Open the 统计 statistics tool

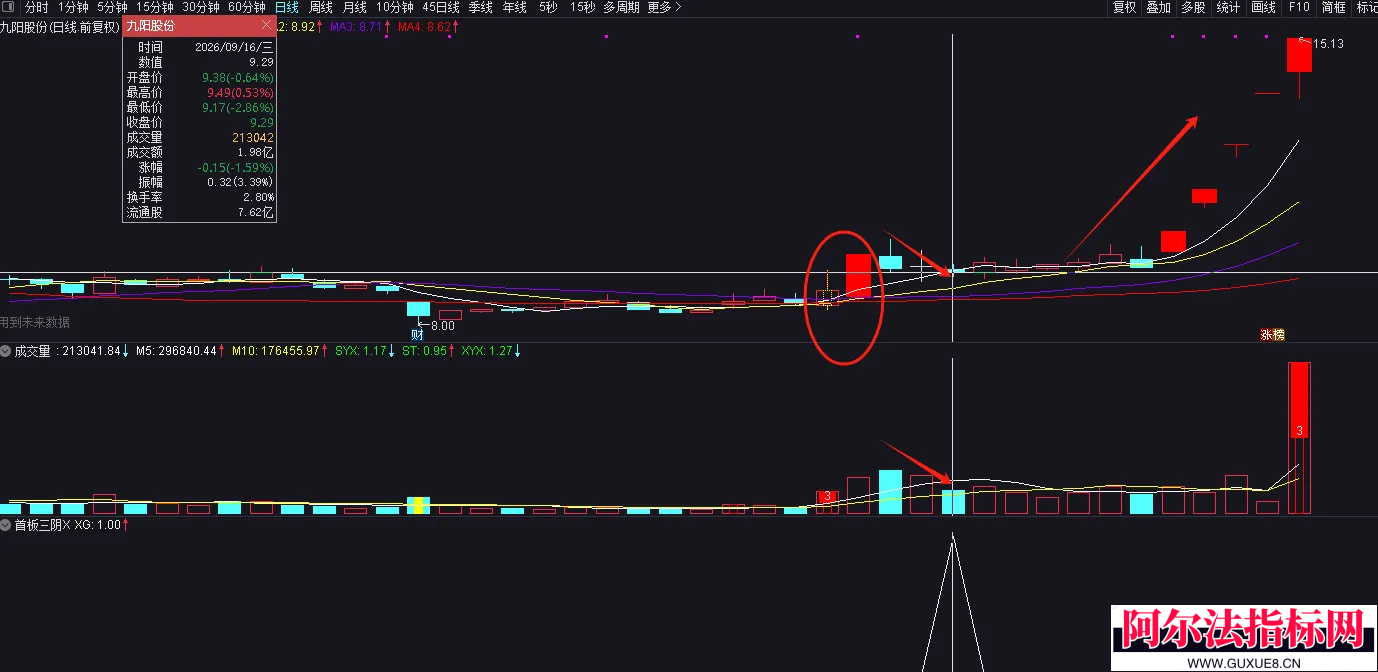point(1228,7)
